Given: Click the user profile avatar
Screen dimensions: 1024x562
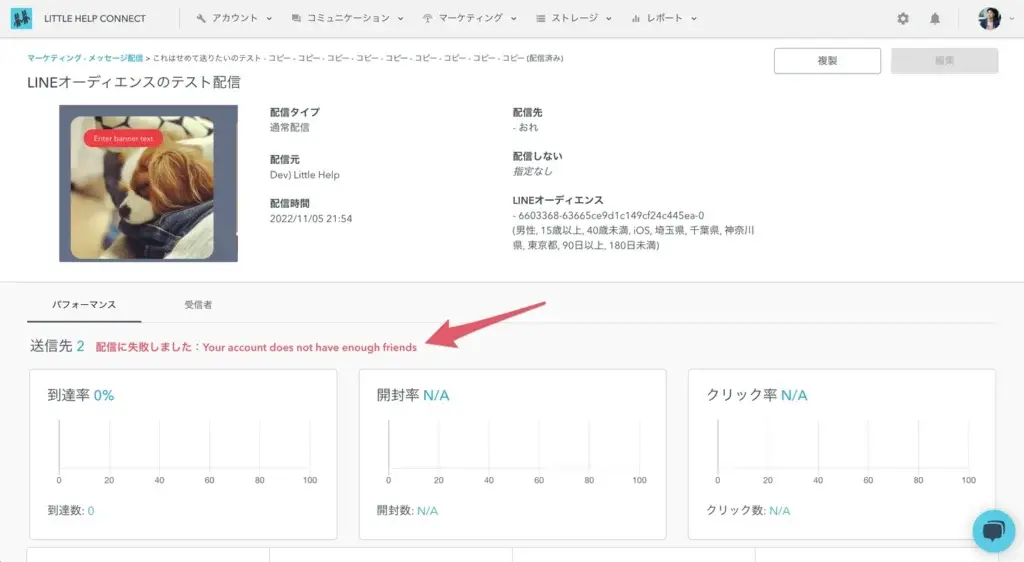Looking at the screenshot, I should [x=989, y=19].
